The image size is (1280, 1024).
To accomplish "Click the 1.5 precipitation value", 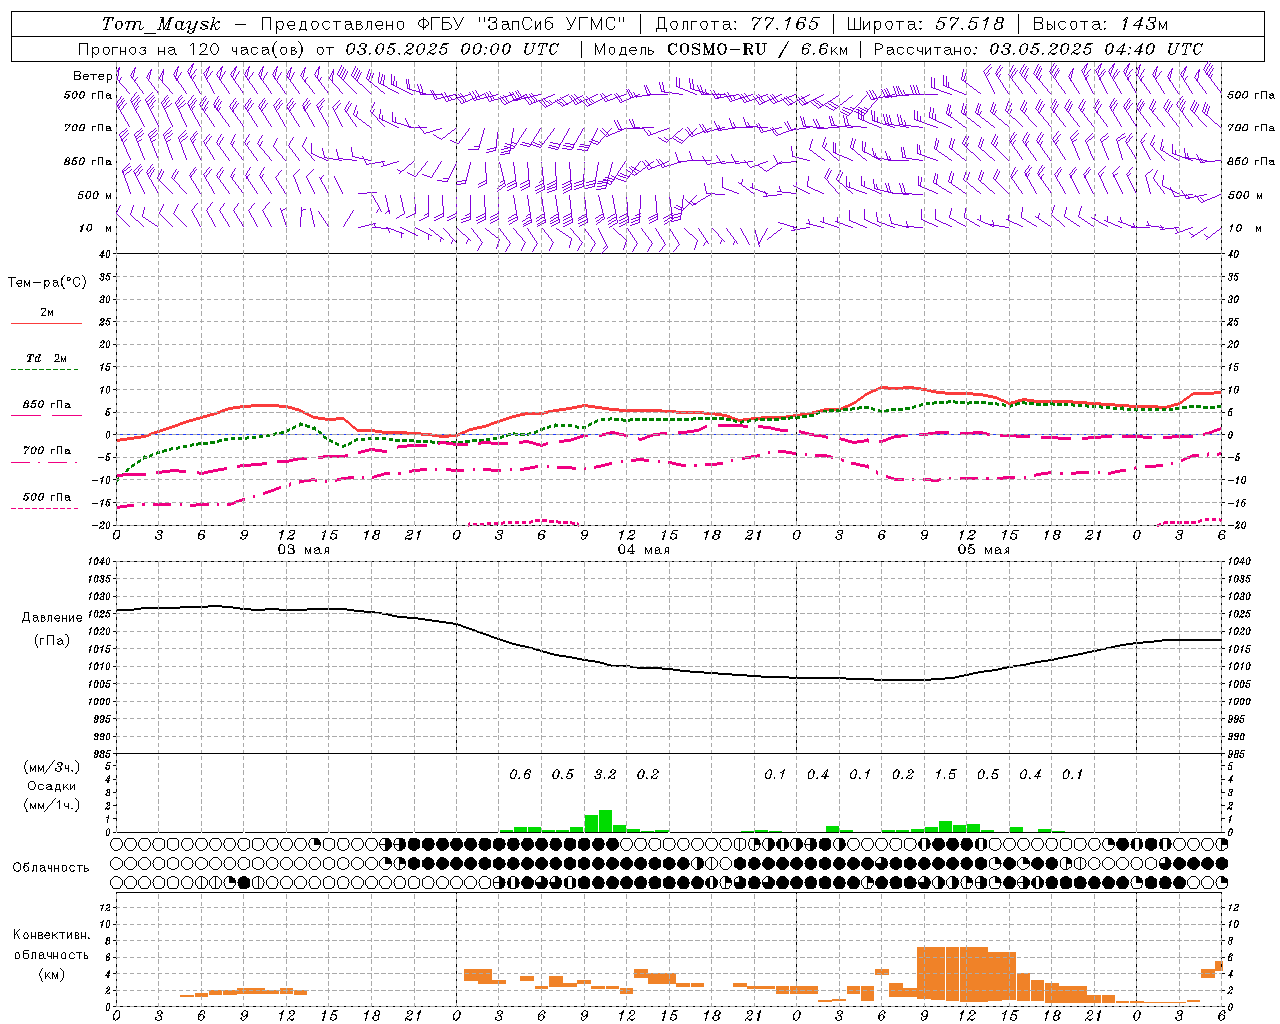I will 945,774.
